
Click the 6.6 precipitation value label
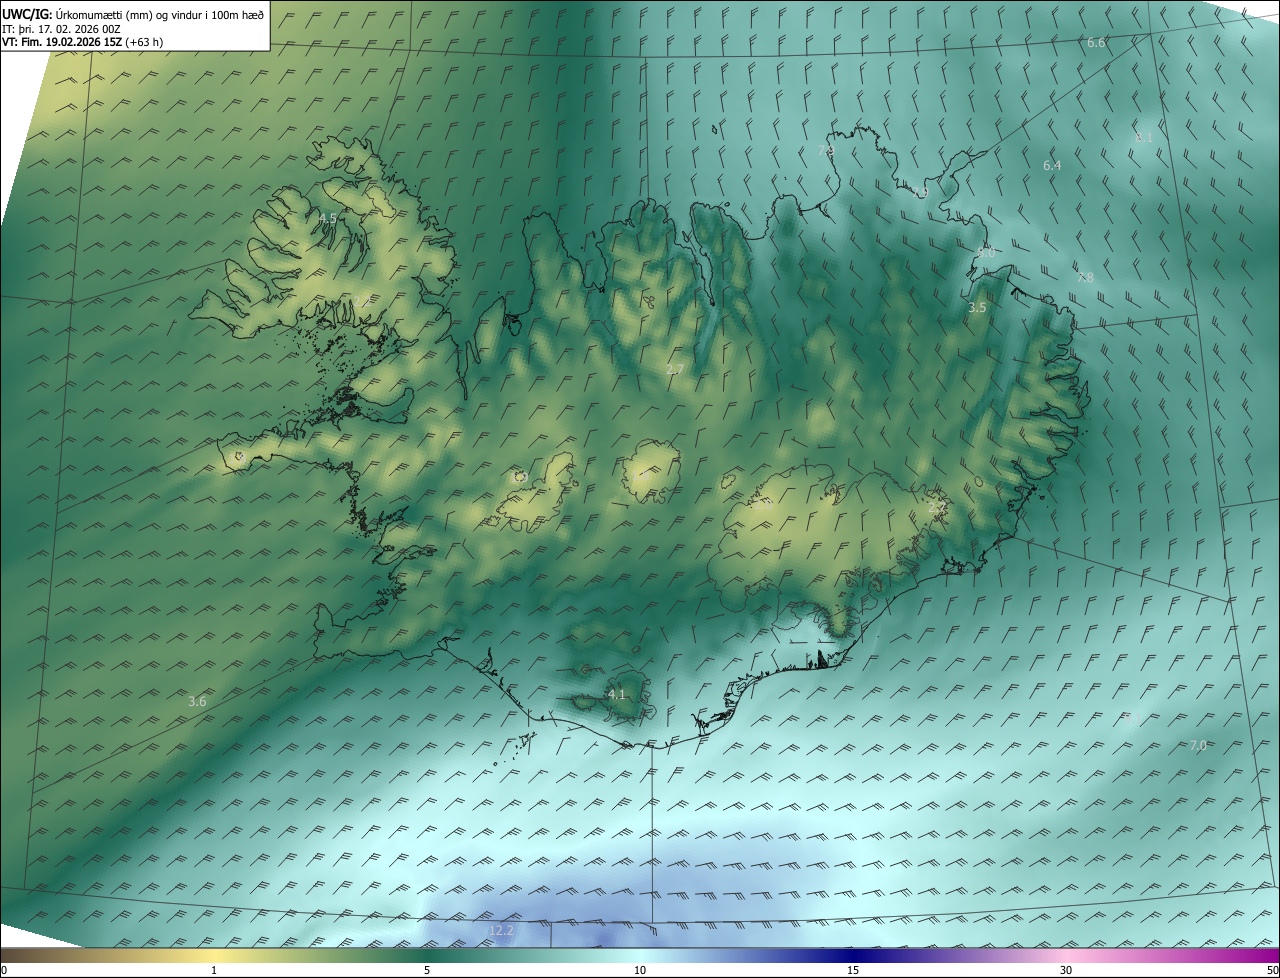click(1096, 43)
